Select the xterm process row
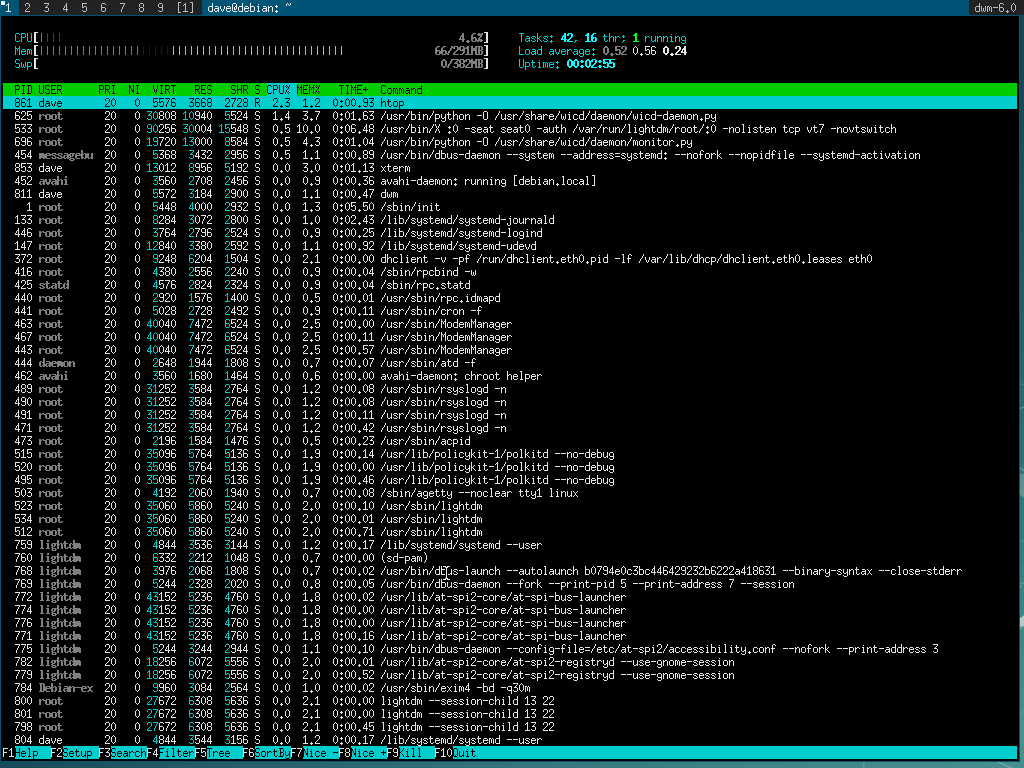 400,168
